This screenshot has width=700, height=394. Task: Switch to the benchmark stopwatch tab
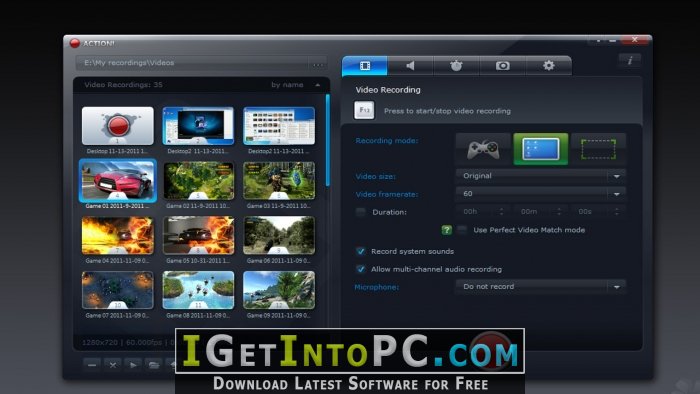tap(456, 66)
